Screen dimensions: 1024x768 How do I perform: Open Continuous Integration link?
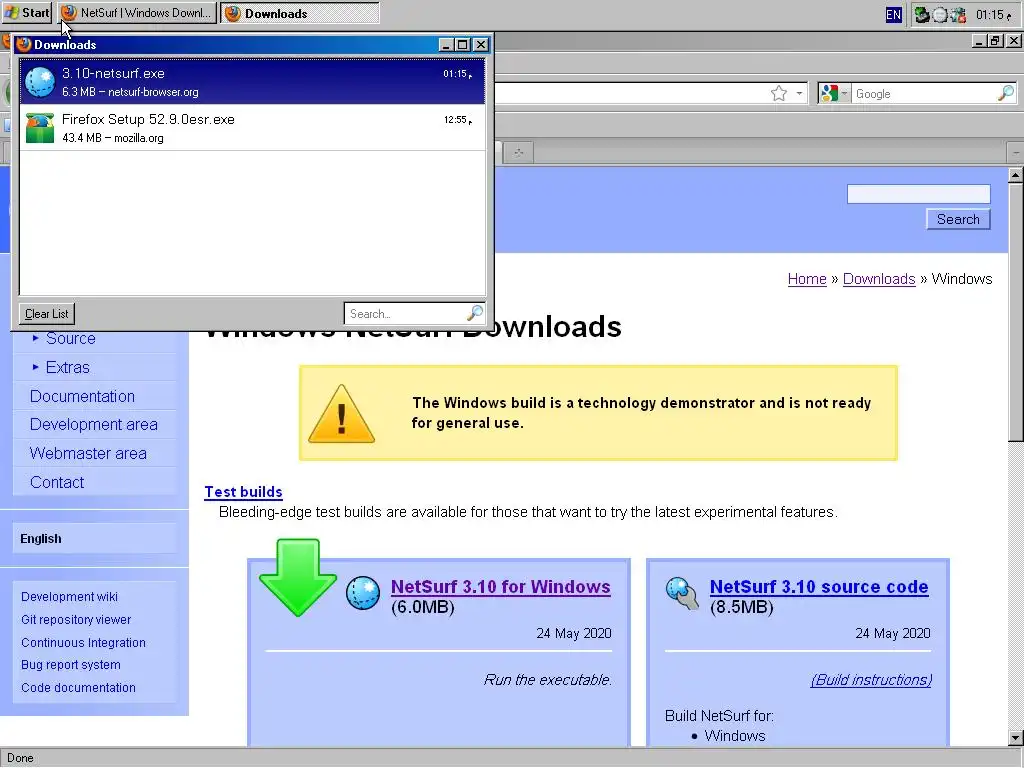coord(83,643)
